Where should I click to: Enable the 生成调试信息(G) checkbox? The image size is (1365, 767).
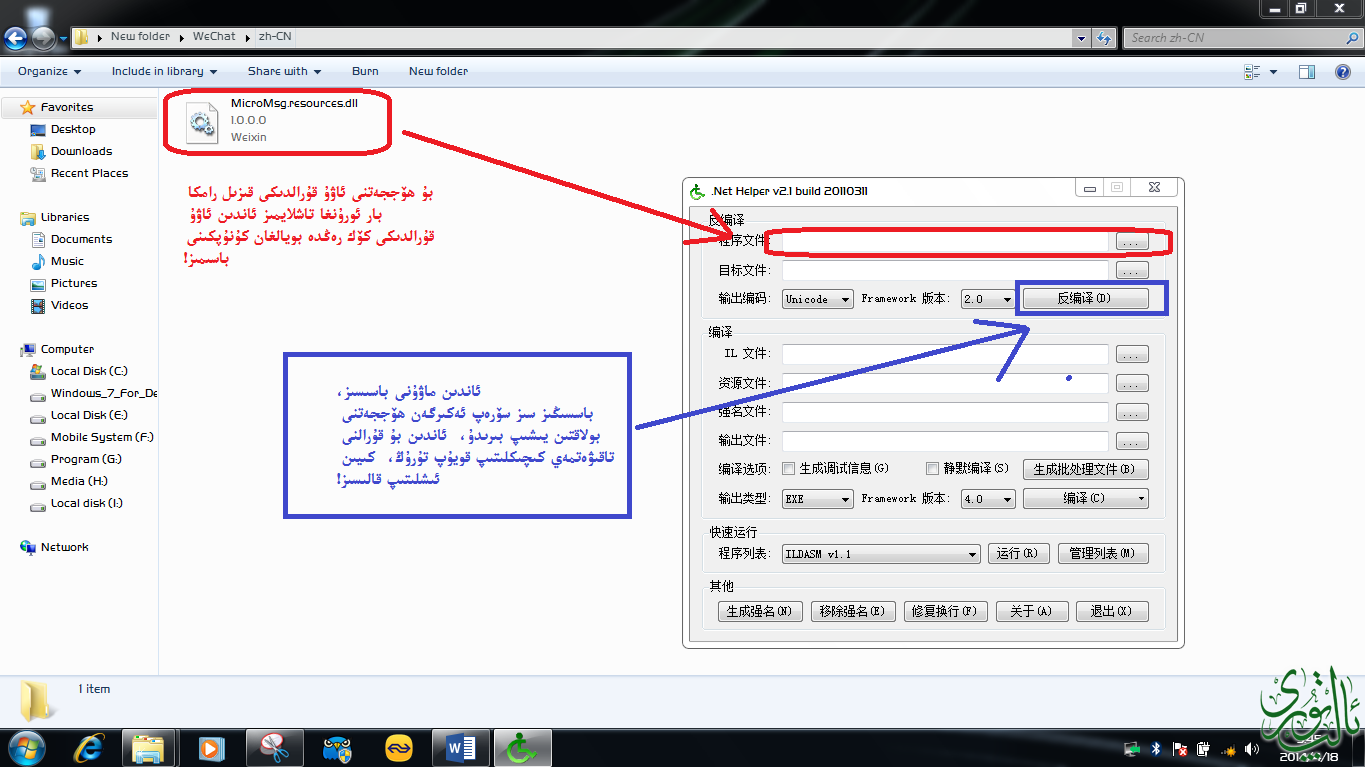789,468
